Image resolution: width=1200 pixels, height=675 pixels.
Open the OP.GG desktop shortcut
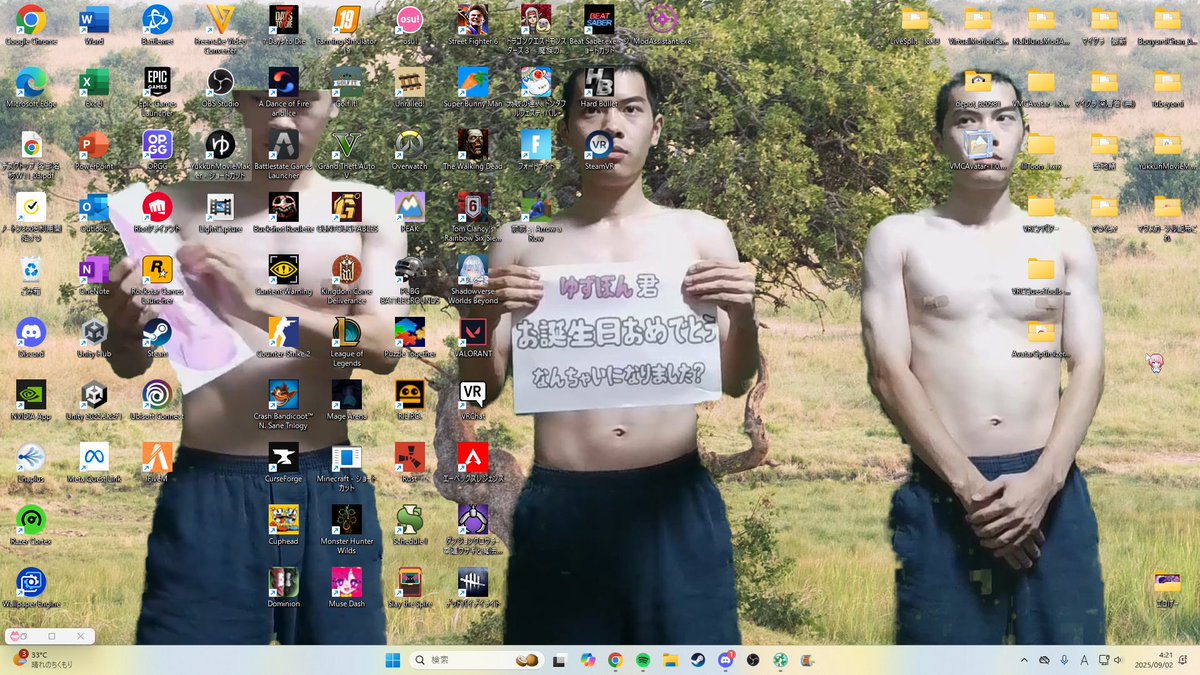pyautogui.click(x=157, y=150)
